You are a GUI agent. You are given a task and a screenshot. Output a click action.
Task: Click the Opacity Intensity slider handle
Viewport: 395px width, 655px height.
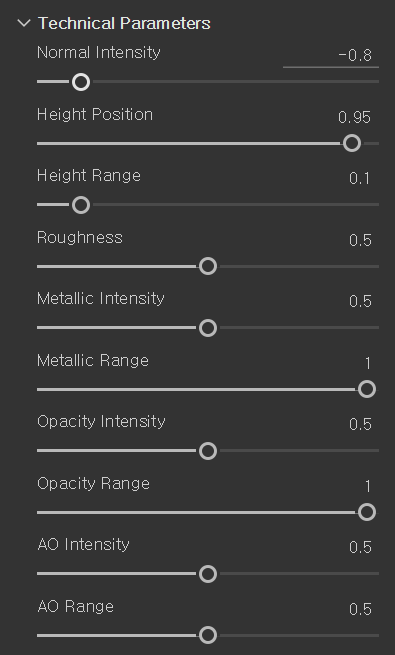click(x=208, y=451)
